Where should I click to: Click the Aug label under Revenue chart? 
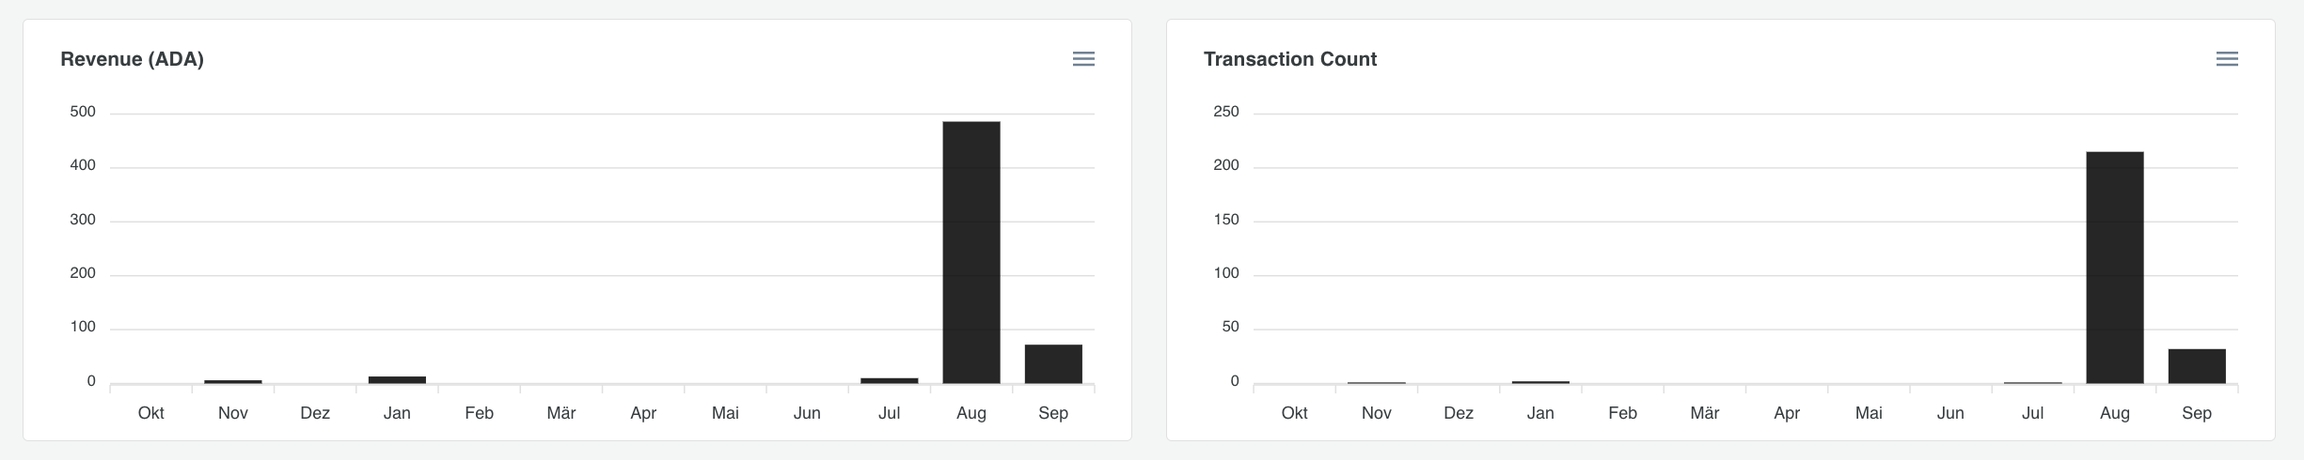(971, 413)
